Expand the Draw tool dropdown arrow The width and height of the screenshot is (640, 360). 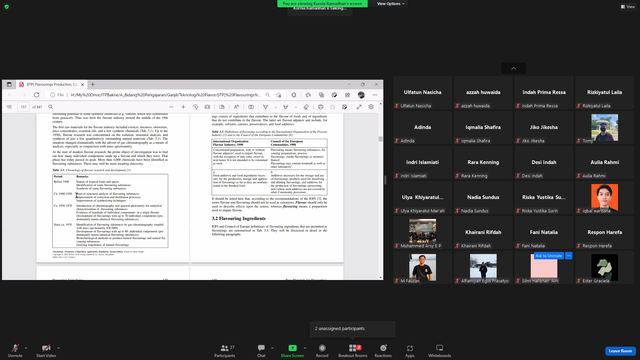point(276,107)
